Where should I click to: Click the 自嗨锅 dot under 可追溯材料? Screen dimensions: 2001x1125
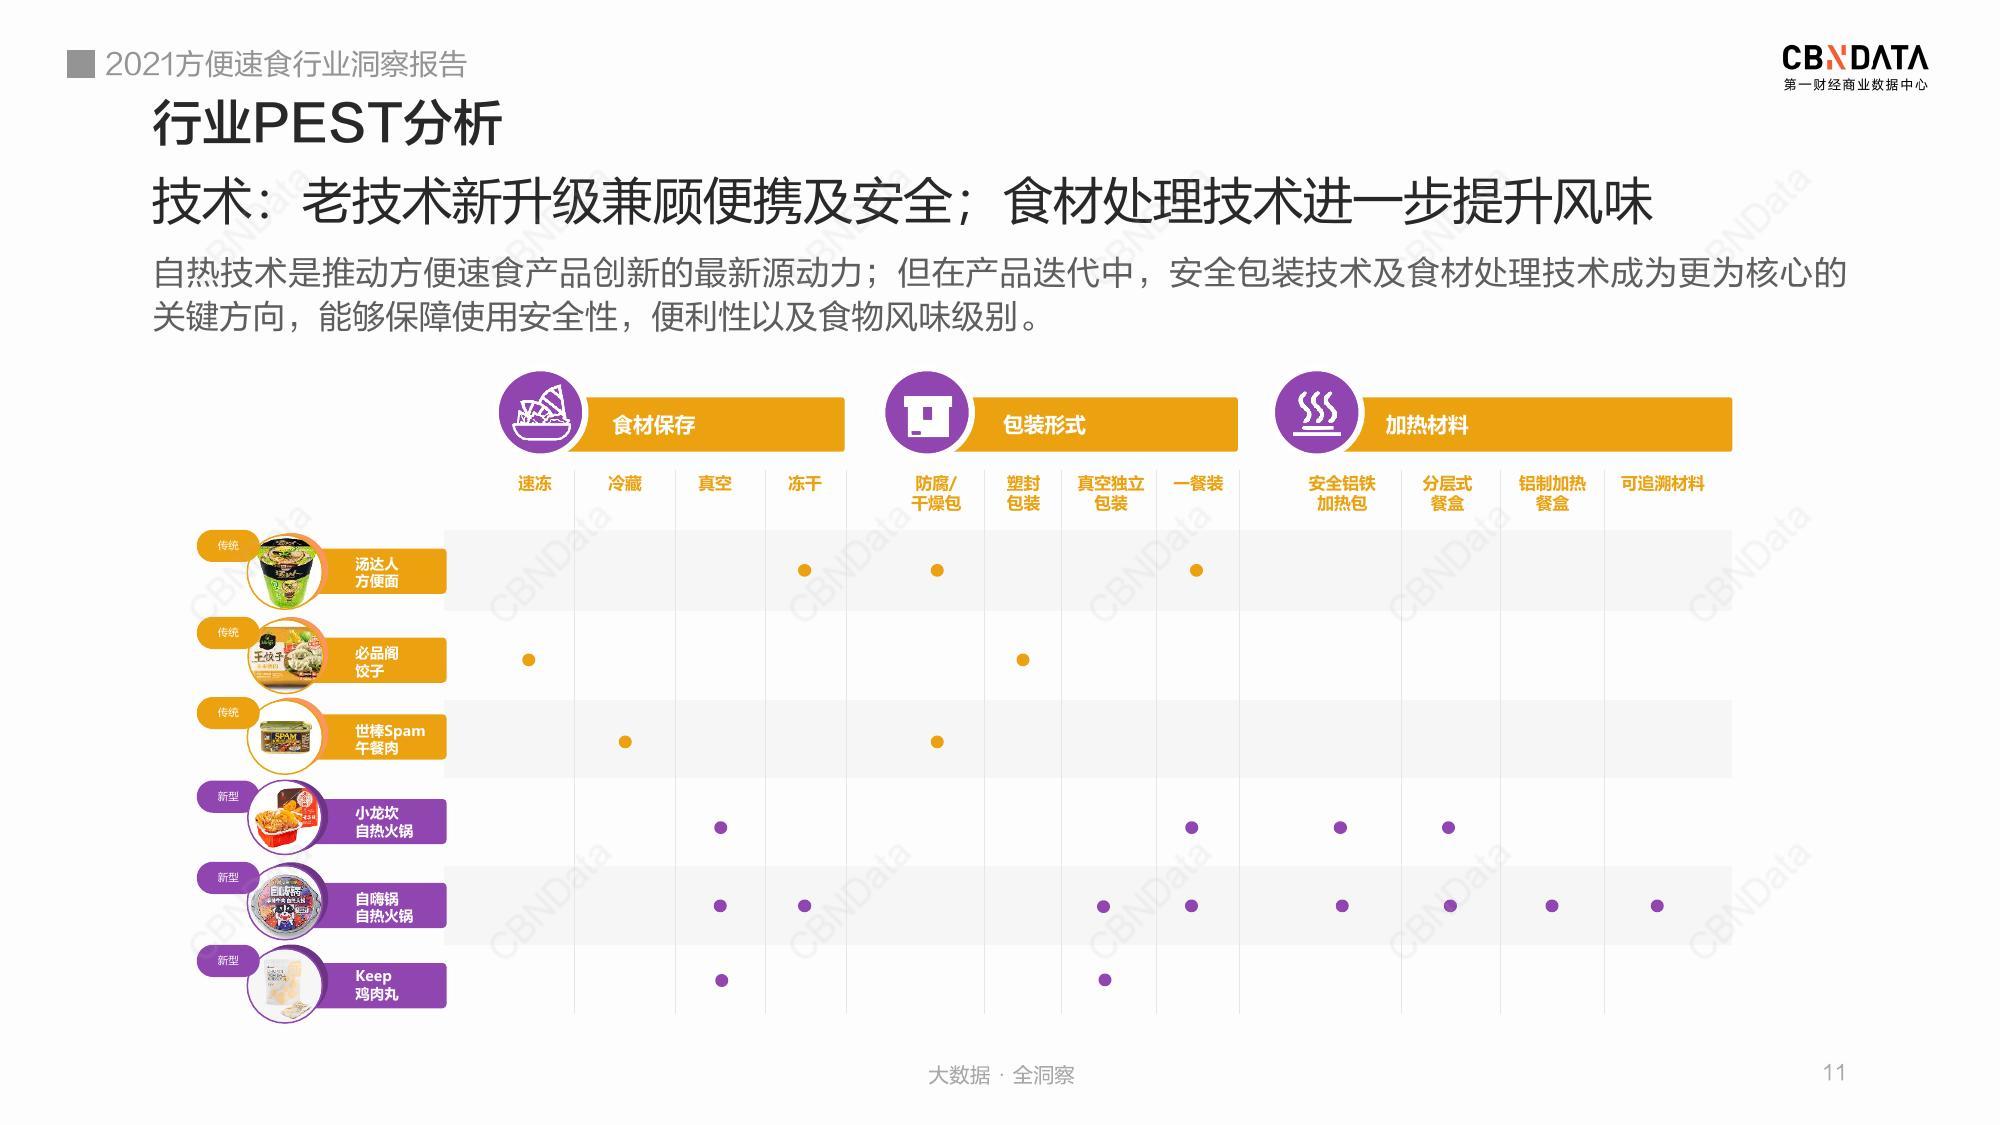click(1657, 906)
